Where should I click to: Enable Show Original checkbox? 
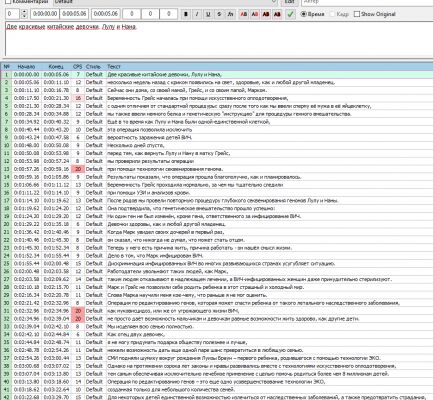click(375, 14)
